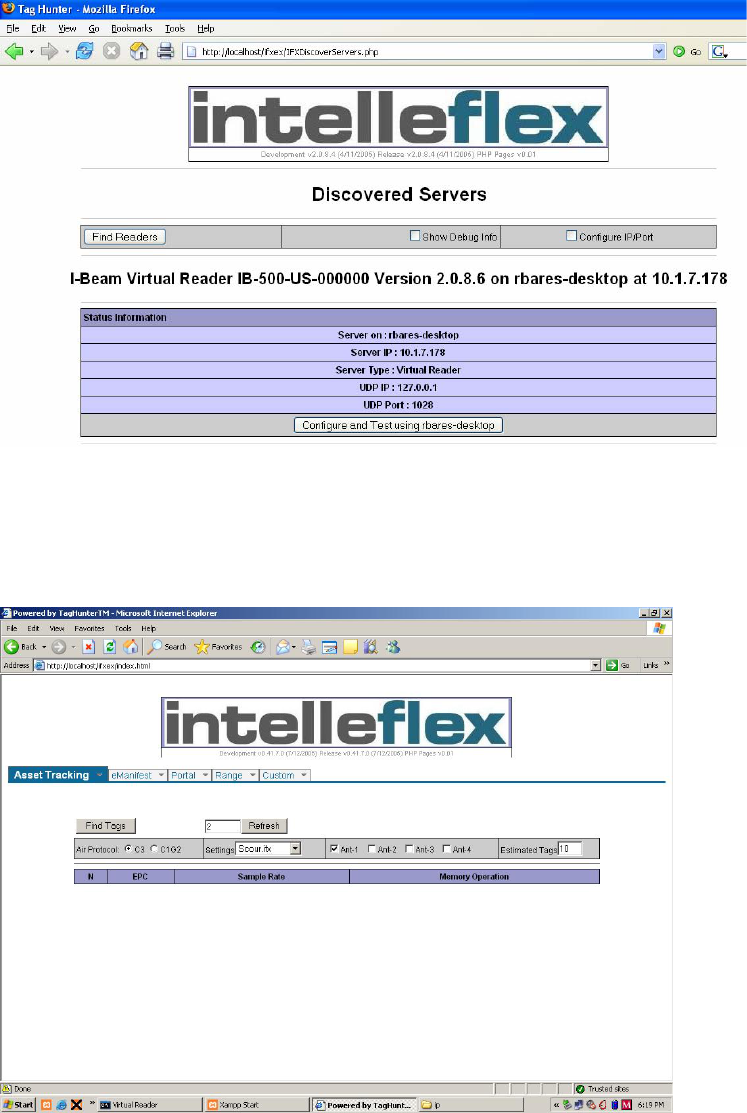The height and width of the screenshot is (1113, 747).
Task: Click the Find Tags button
Action: (x=105, y=826)
